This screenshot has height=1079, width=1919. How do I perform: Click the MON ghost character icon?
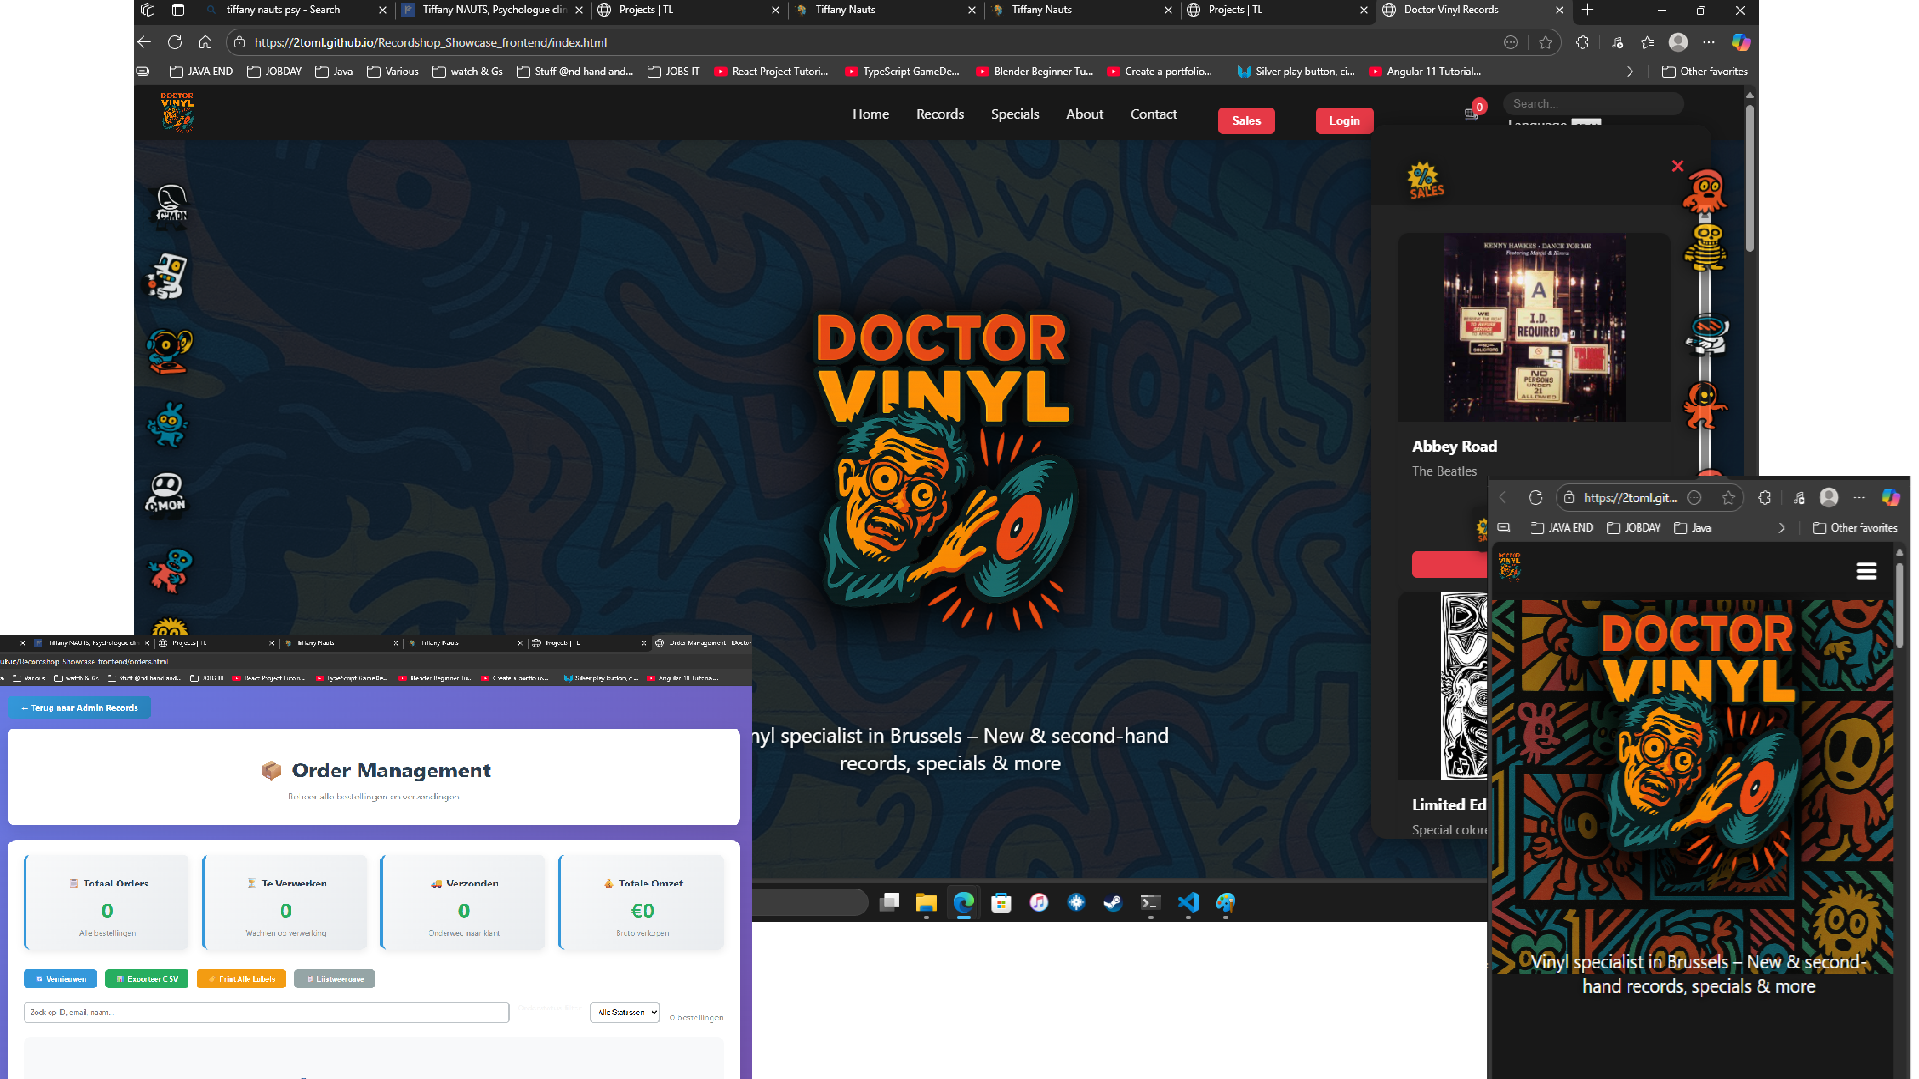[167, 494]
